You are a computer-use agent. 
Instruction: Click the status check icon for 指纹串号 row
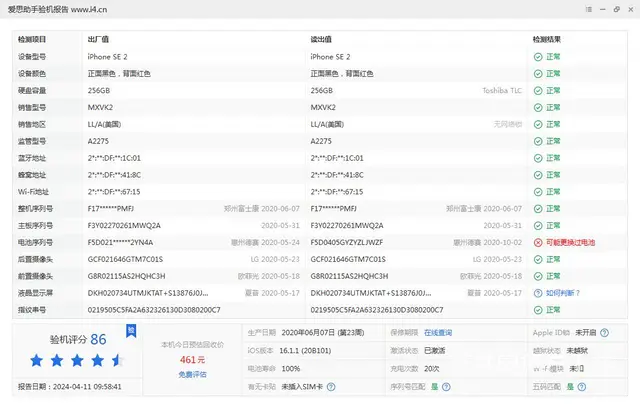pos(538,310)
